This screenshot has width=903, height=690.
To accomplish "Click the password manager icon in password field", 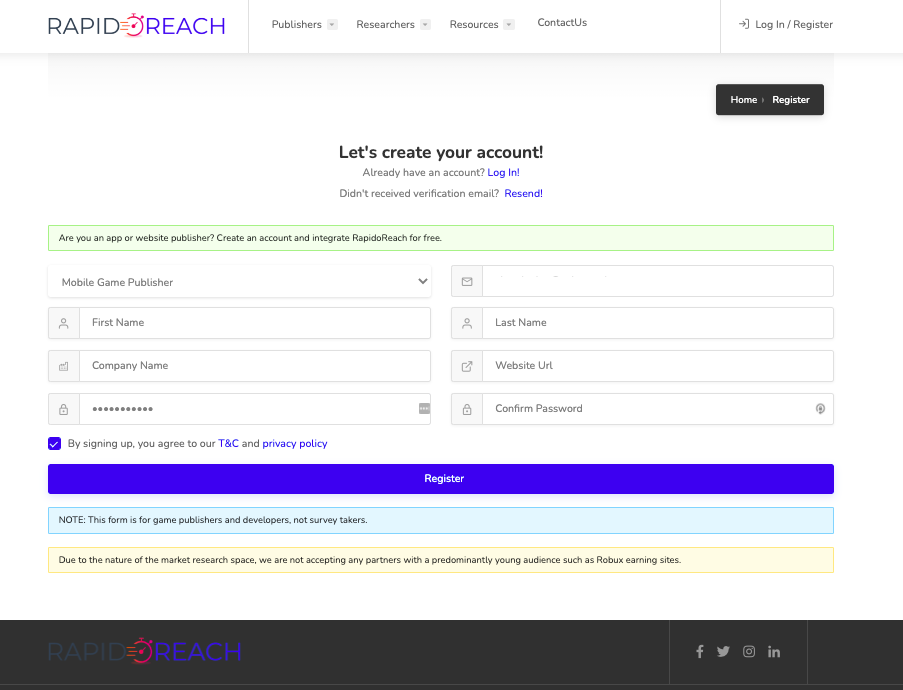I will pos(424,408).
